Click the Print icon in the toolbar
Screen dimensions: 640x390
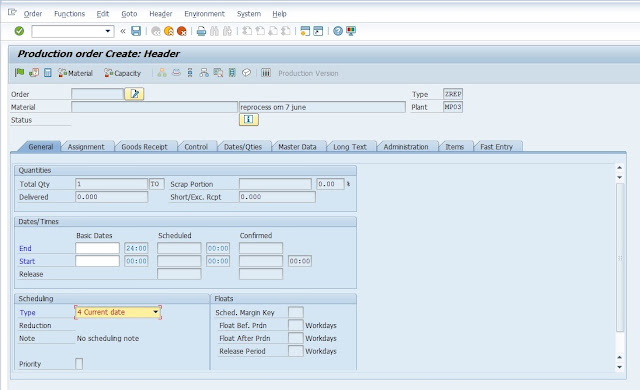pos(201,31)
